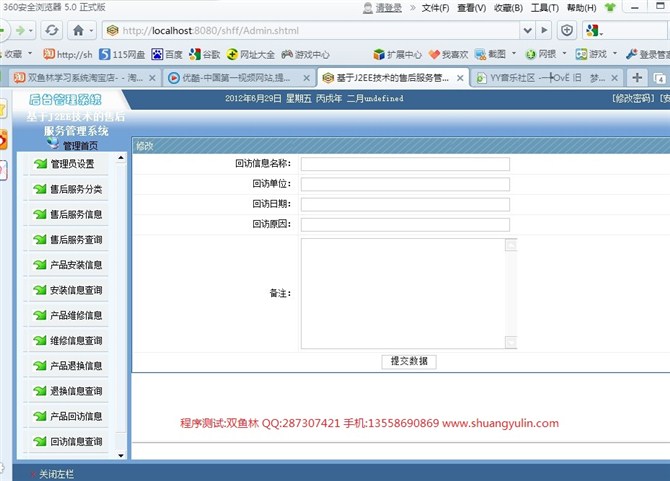Screen dimensions: 670x481
Task: Click the 回访信息名称 input field
Action: pos(405,164)
